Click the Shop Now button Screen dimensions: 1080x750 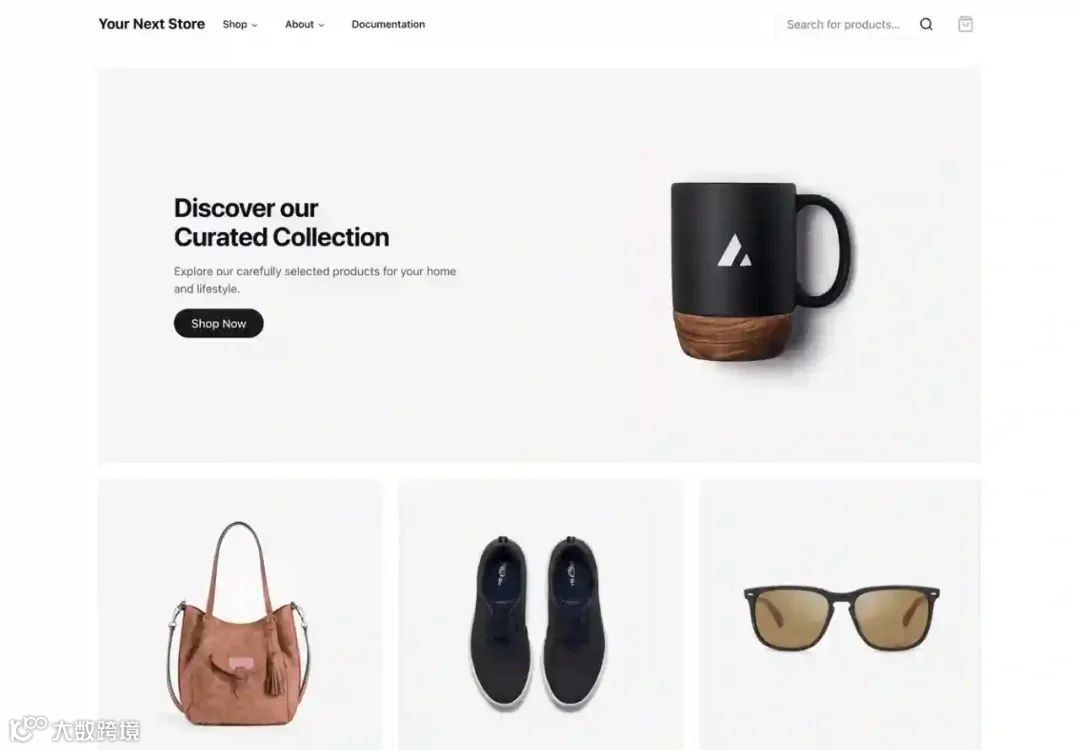click(218, 323)
